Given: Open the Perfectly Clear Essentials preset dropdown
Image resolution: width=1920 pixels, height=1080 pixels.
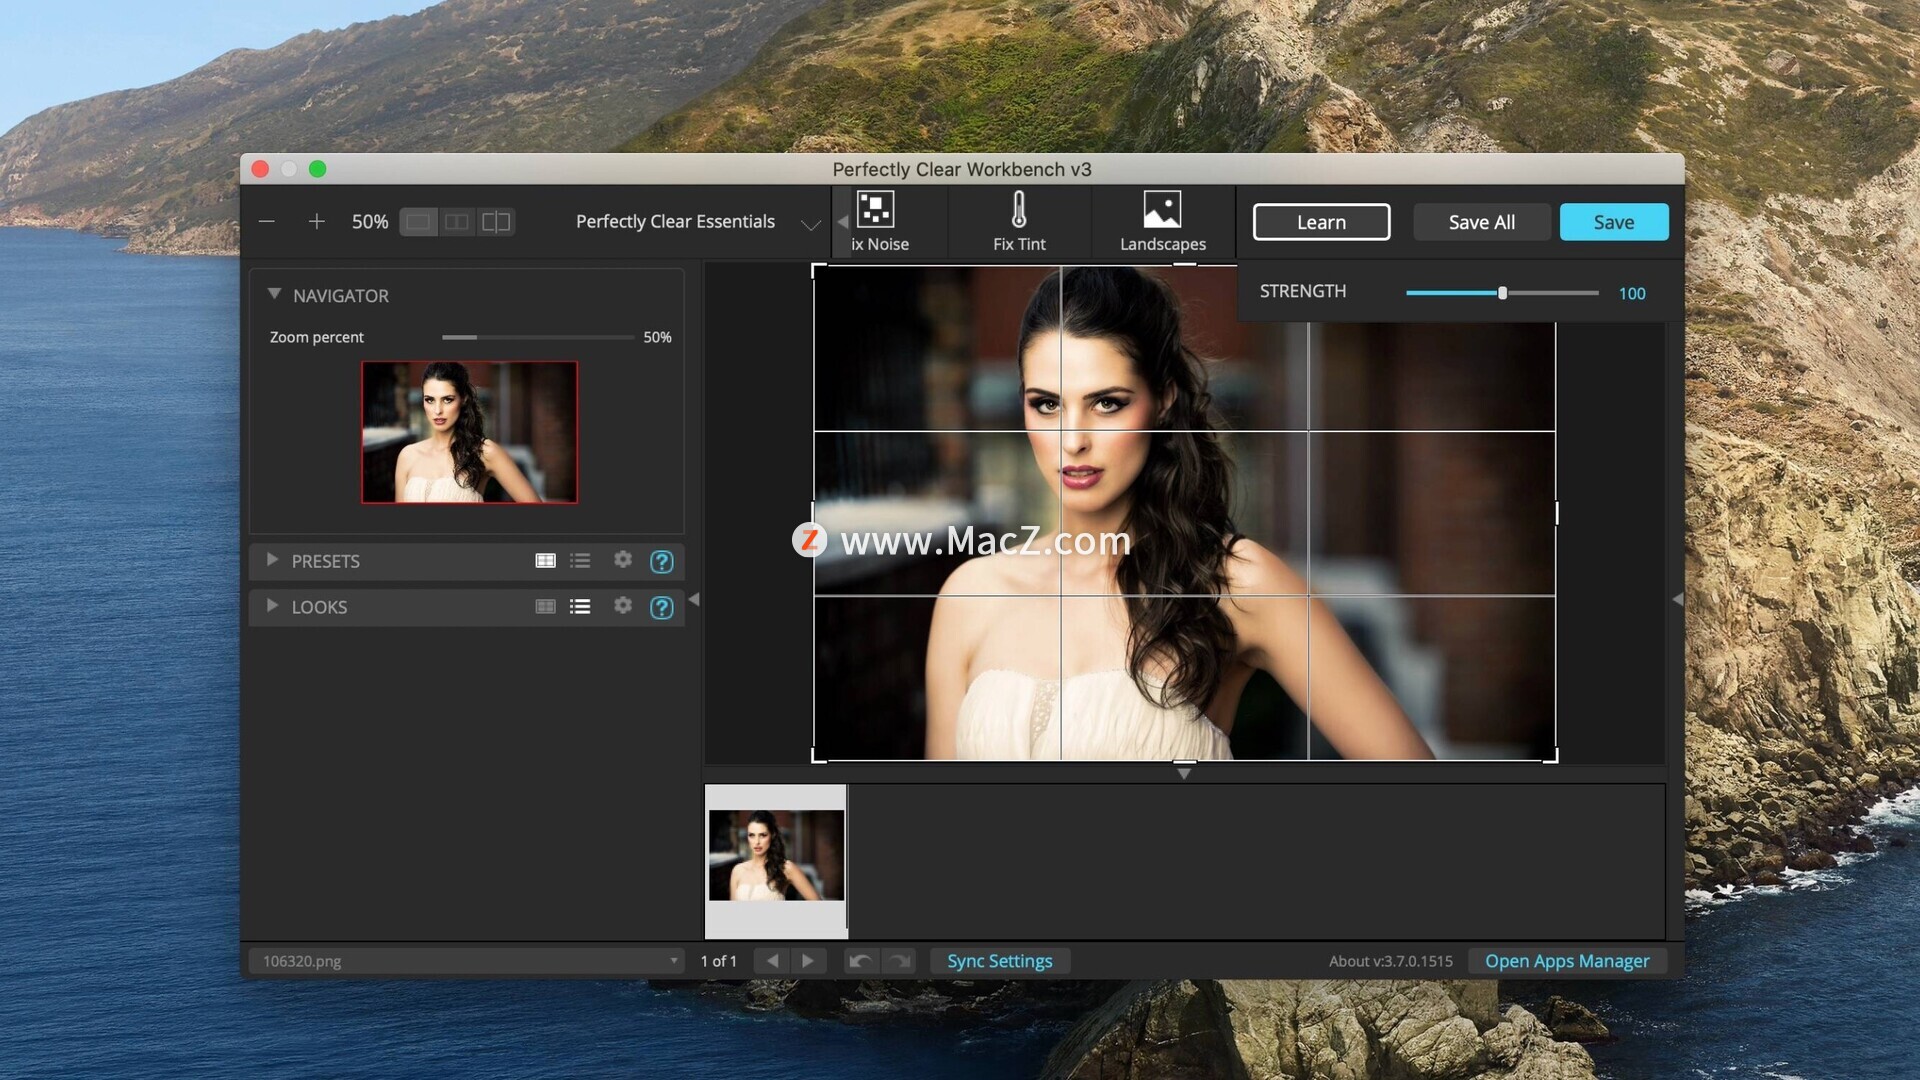Looking at the screenshot, I should pyautogui.click(x=698, y=222).
